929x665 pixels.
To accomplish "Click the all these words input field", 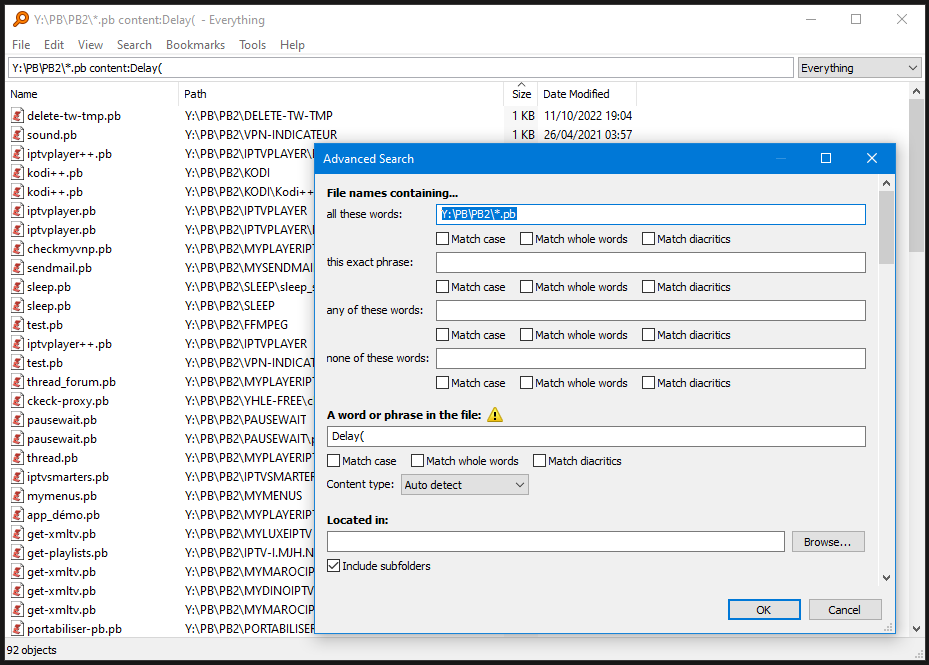I will [651, 214].
